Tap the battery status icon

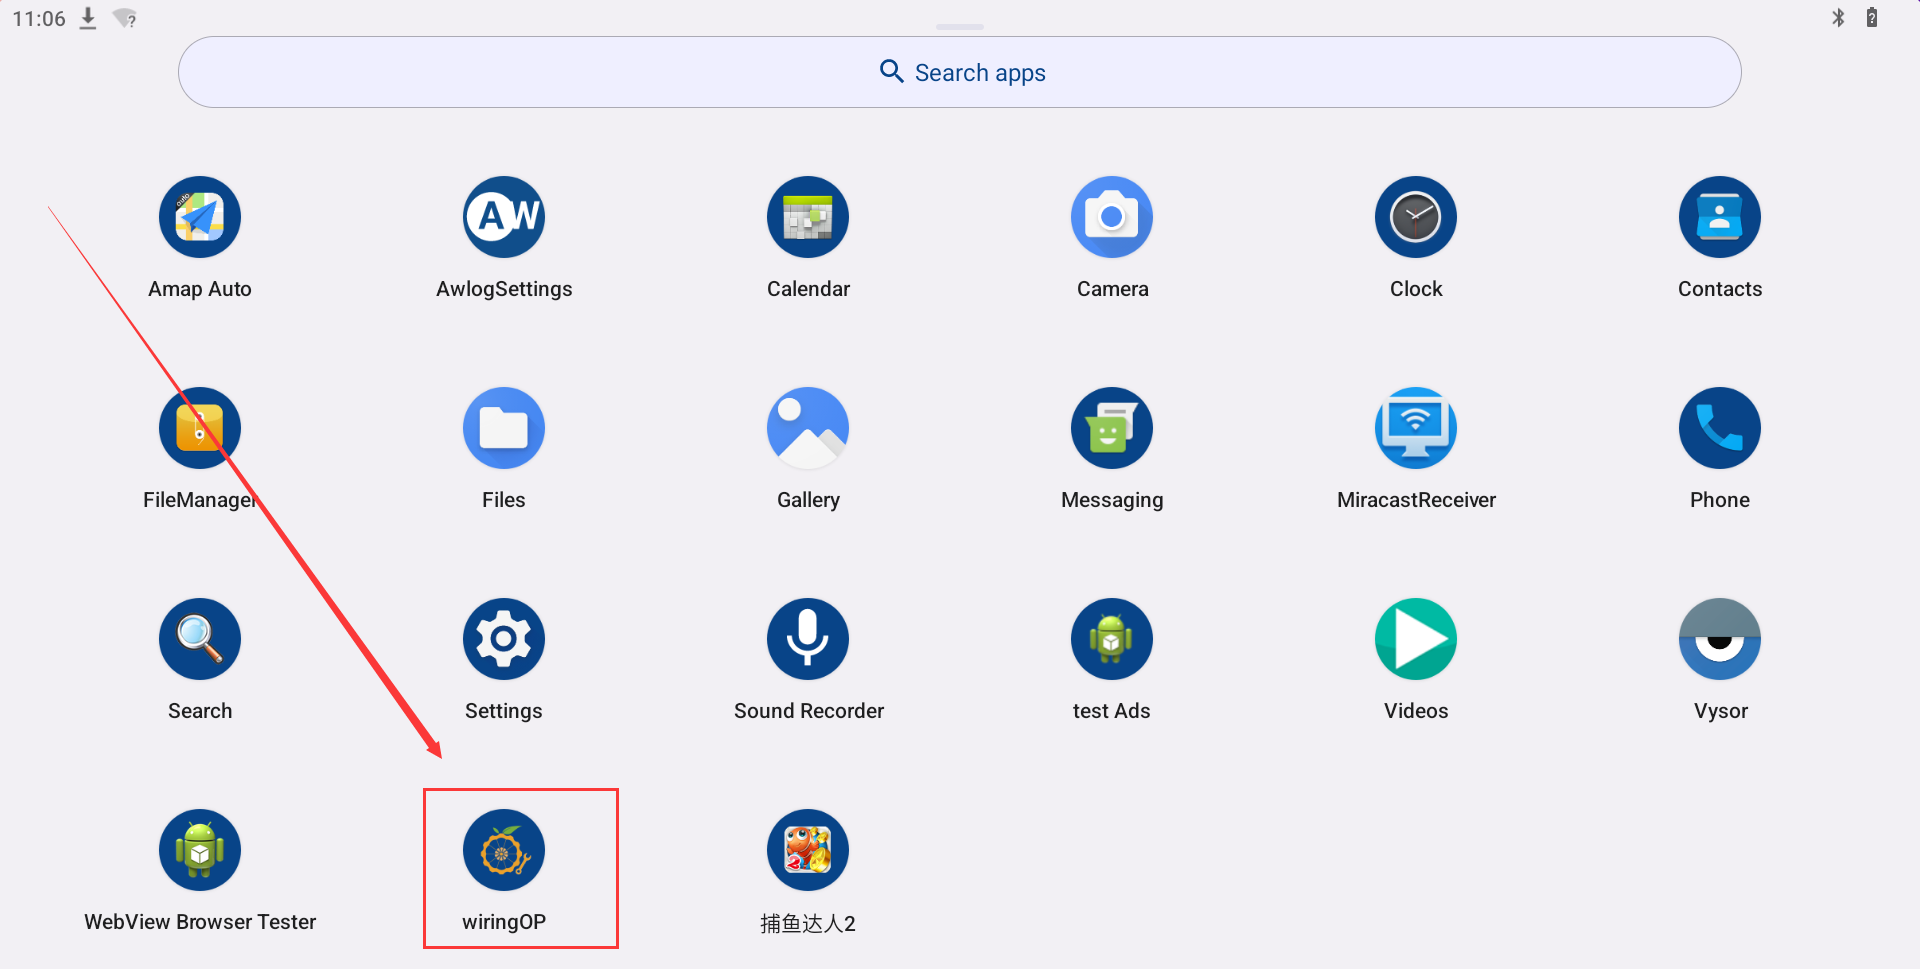pyautogui.click(x=1872, y=17)
